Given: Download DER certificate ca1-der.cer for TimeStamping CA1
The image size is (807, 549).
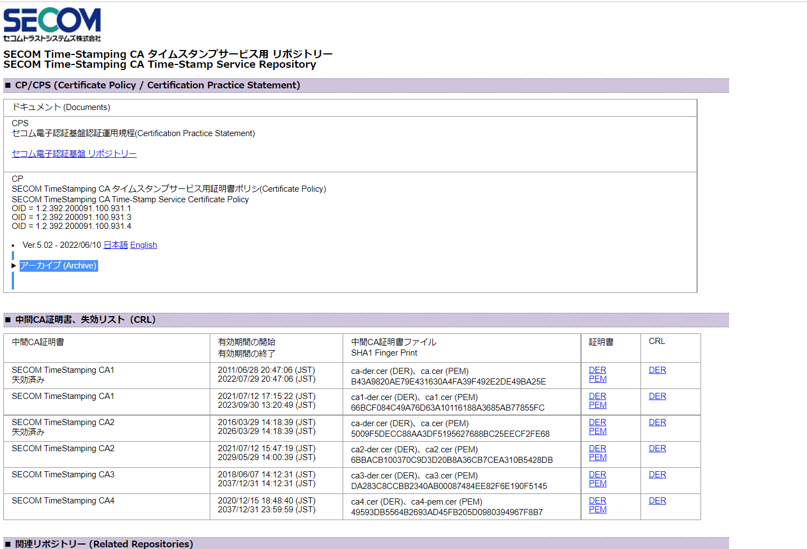Looking at the screenshot, I should 597,396.
